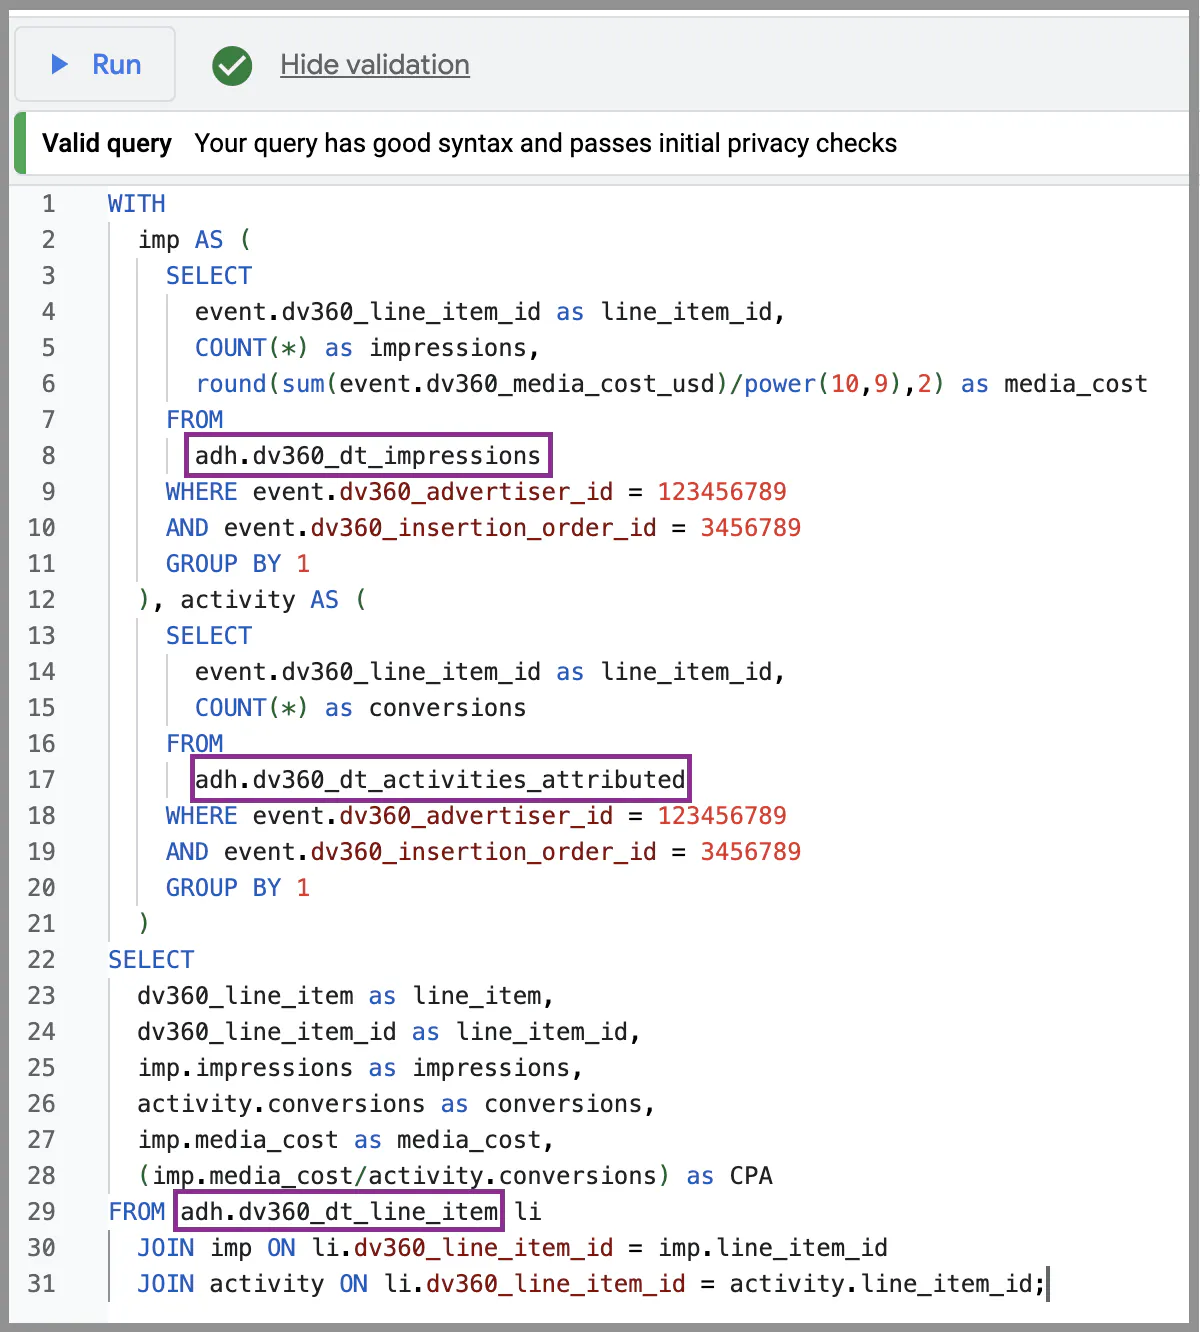Select the conversions alias on line 15

(x=446, y=707)
